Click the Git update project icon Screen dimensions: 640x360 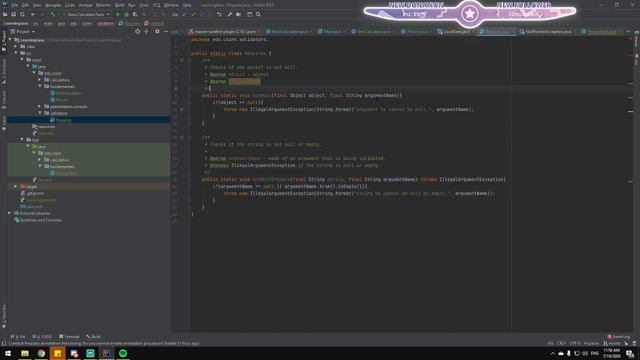(x=184, y=14)
